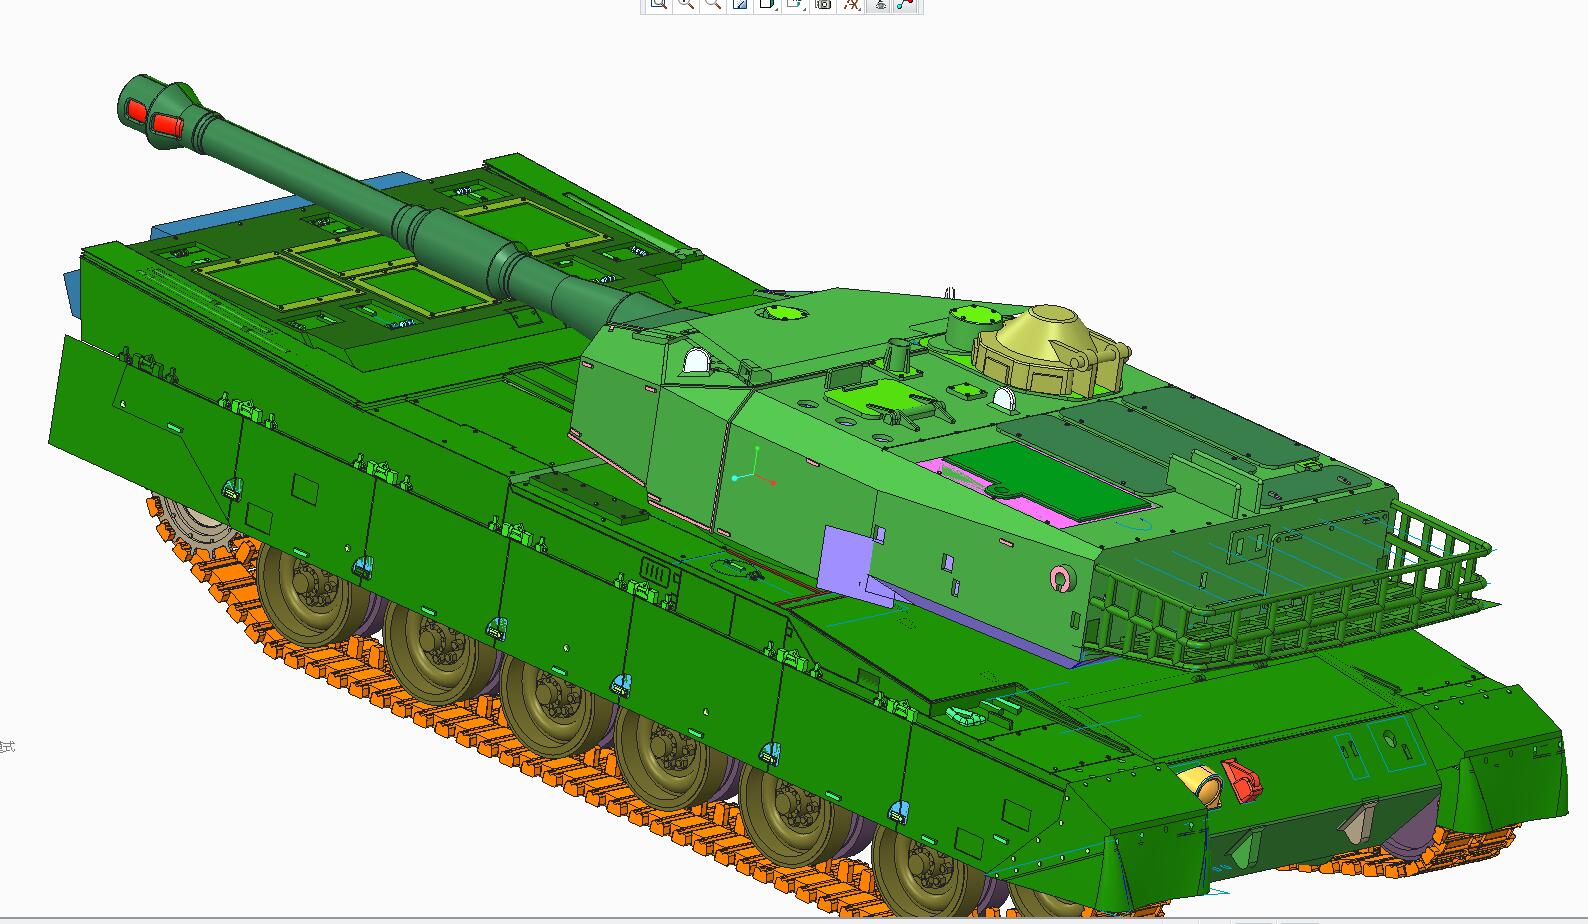Open the Datum Display Filters

coord(851,4)
